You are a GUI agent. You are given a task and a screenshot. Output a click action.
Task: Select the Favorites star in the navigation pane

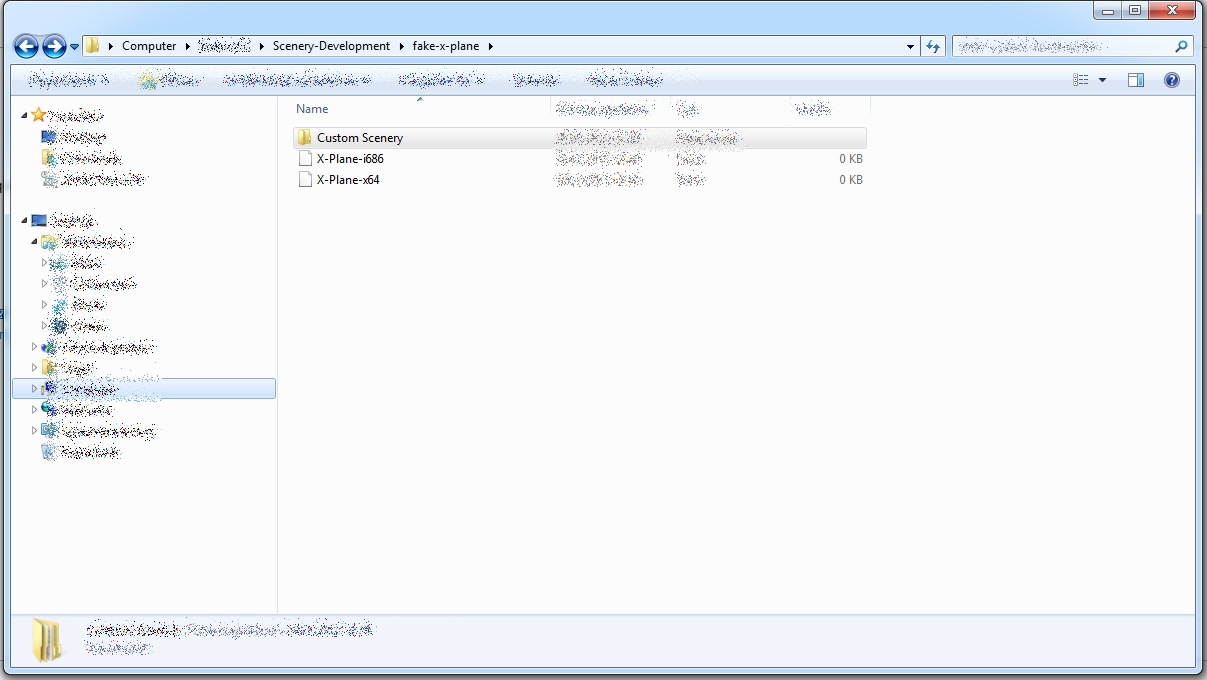click(x=39, y=115)
